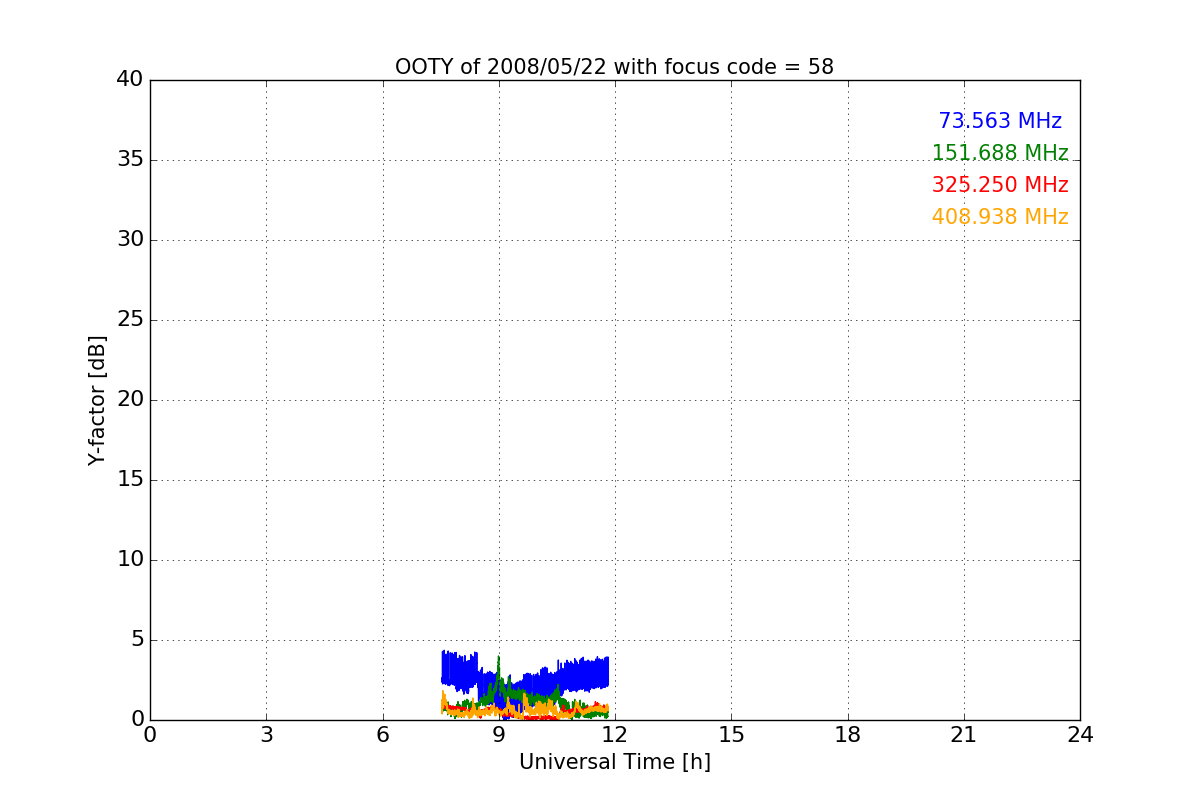
Task: Click y-axis tick label 20
Action: [130, 400]
